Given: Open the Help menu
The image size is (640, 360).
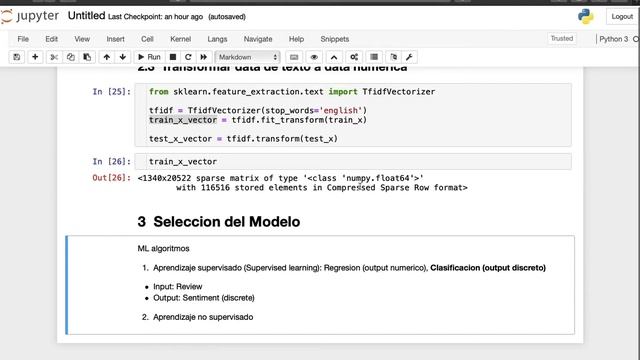Looking at the screenshot, I should (296, 39).
